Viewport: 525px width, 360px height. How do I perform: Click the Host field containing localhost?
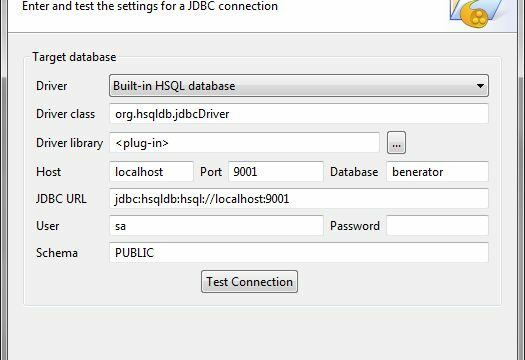(151, 171)
